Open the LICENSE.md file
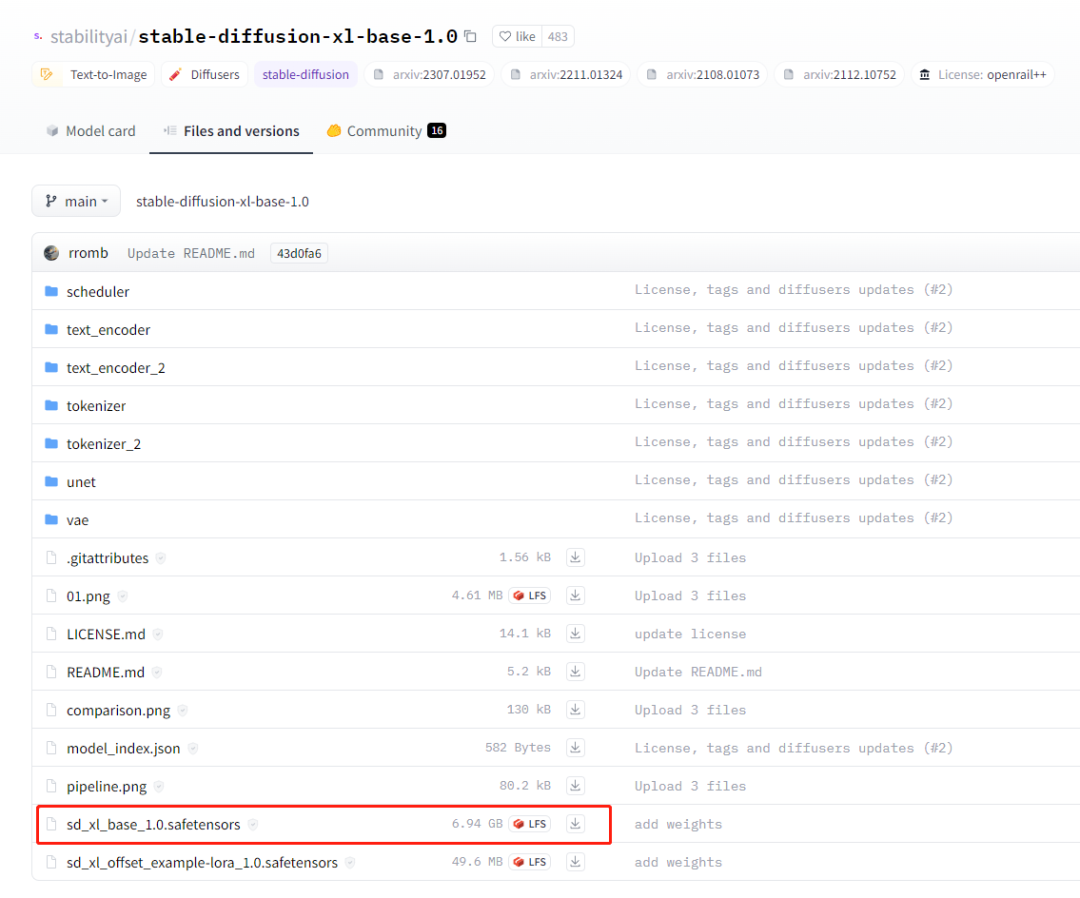The width and height of the screenshot is (1080, 898). (106, 634)
